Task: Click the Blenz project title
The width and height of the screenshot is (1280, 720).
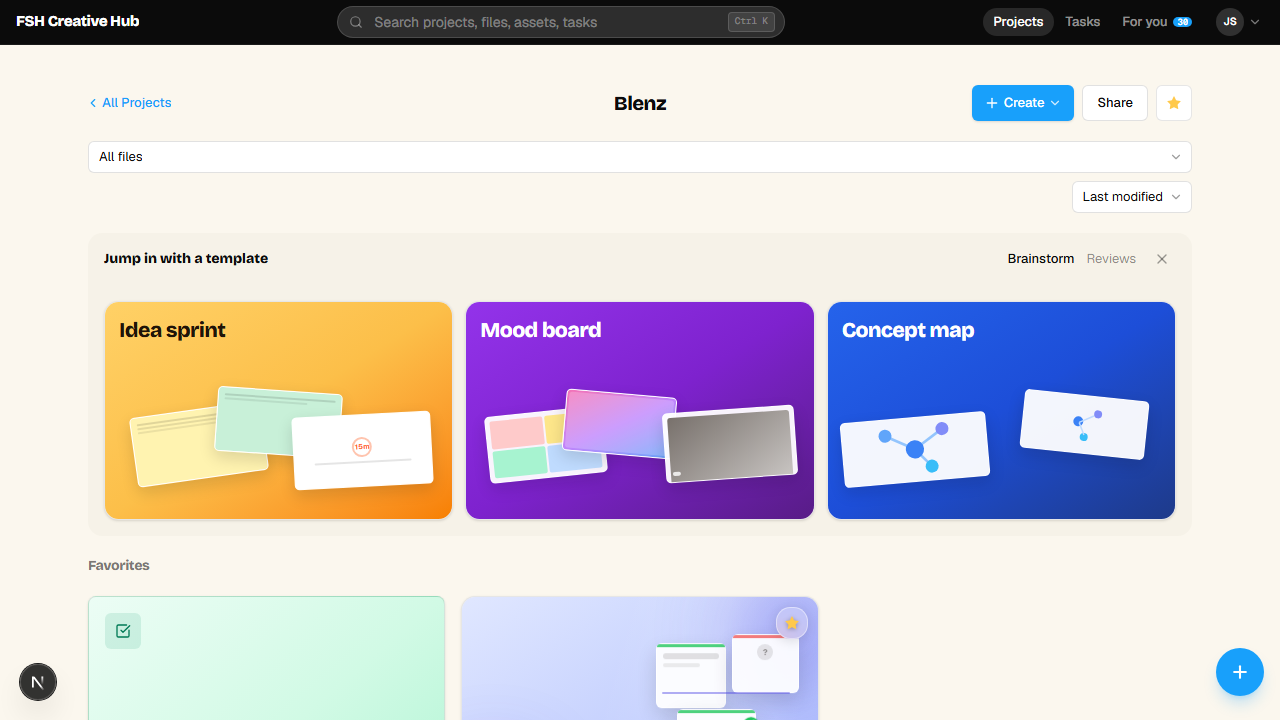Action: tap(640, 103)
